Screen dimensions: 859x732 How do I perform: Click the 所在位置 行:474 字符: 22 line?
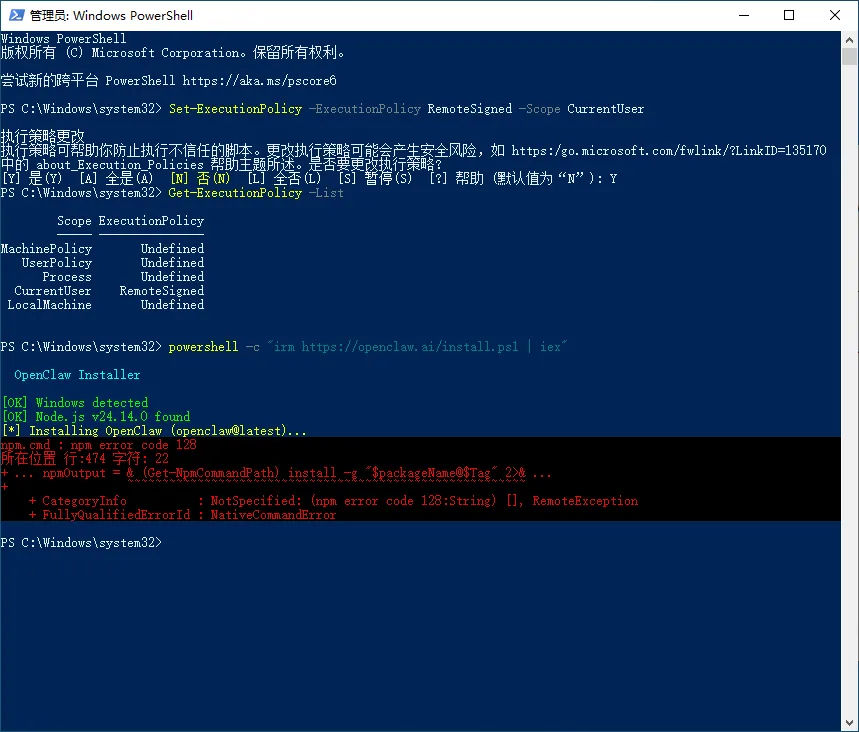[x=85, y=459]
